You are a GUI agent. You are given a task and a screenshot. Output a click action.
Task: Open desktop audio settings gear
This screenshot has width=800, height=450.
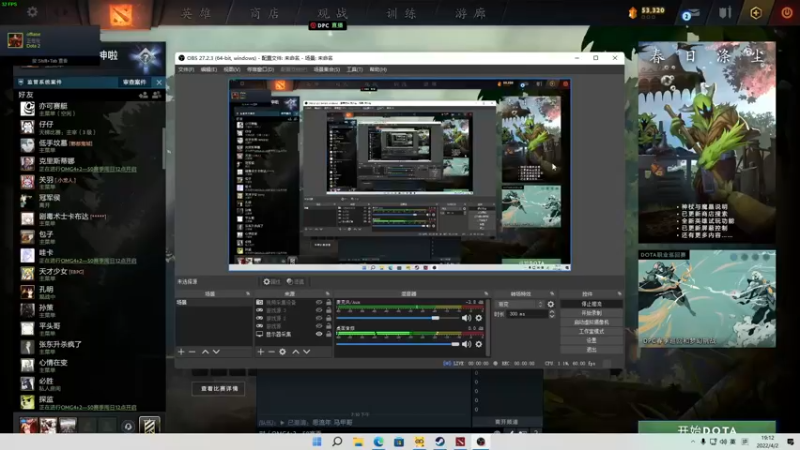[479, 344]
